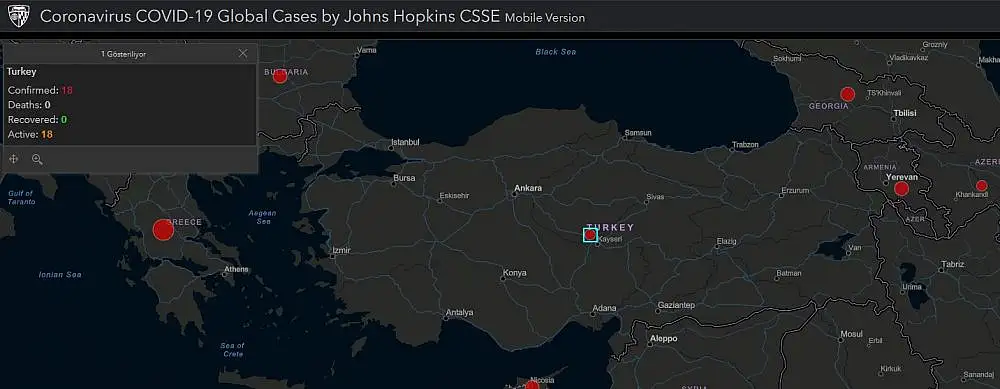Click the red marker near Yerevan

click(901, 189)
